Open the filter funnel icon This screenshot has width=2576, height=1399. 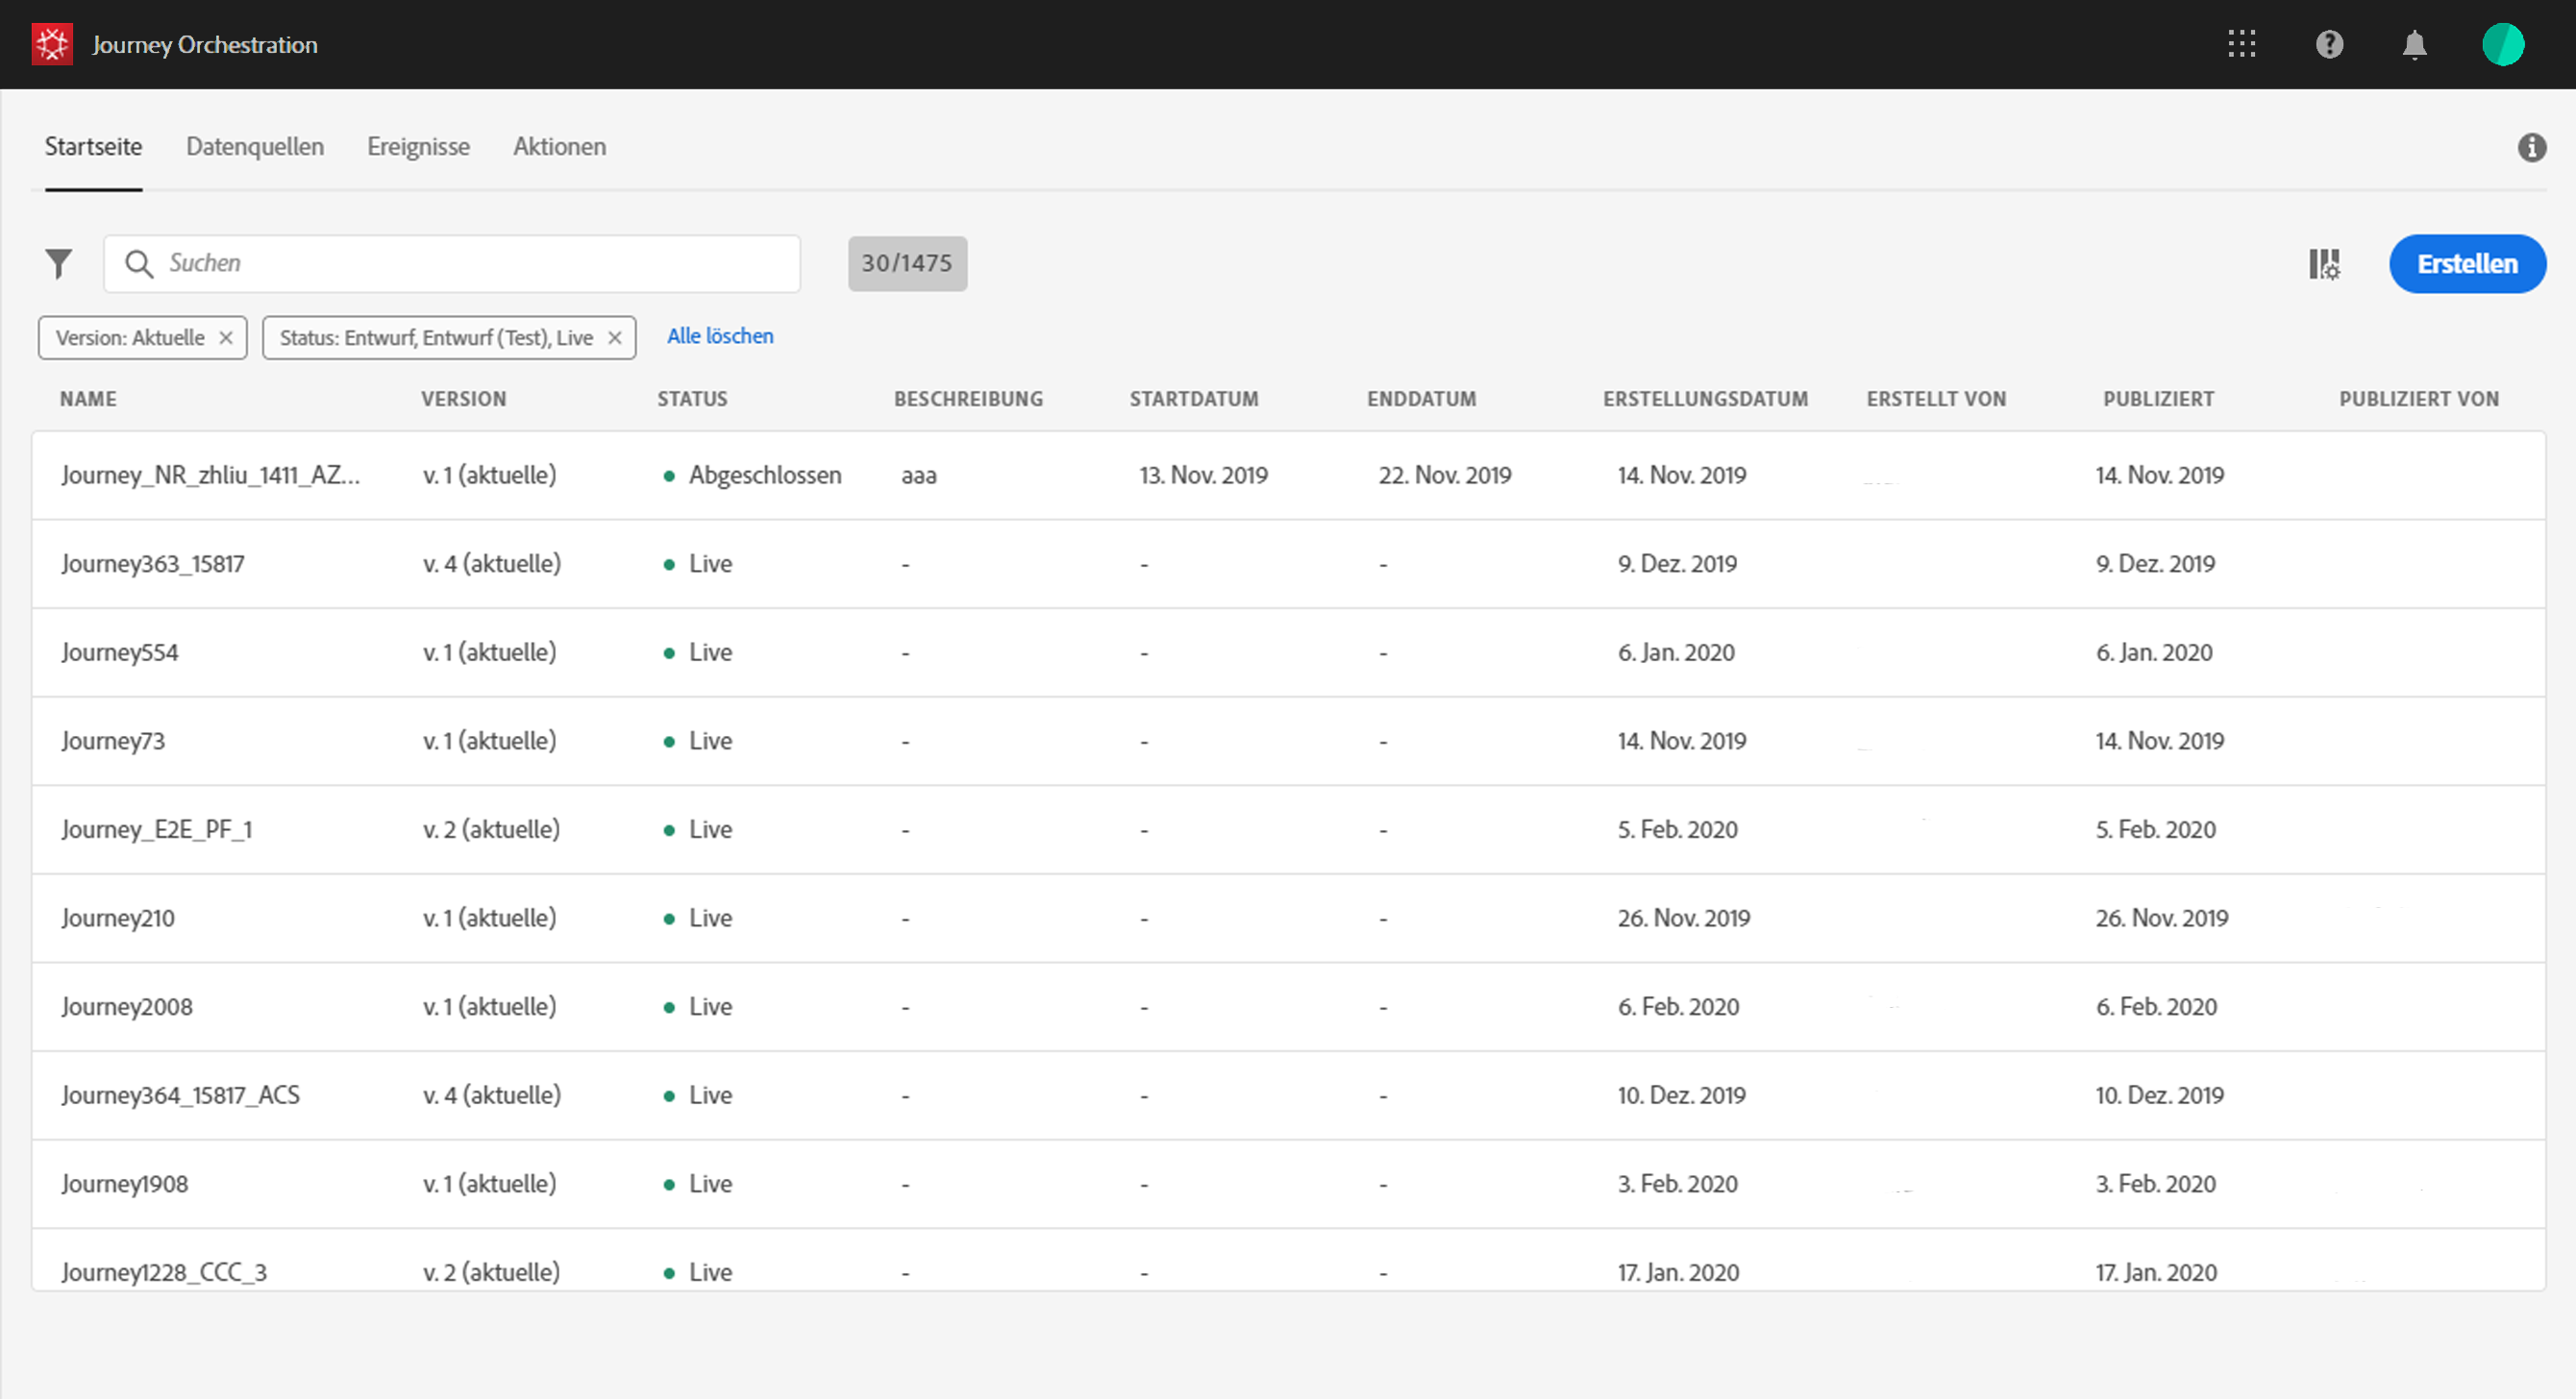click(59, 264)
